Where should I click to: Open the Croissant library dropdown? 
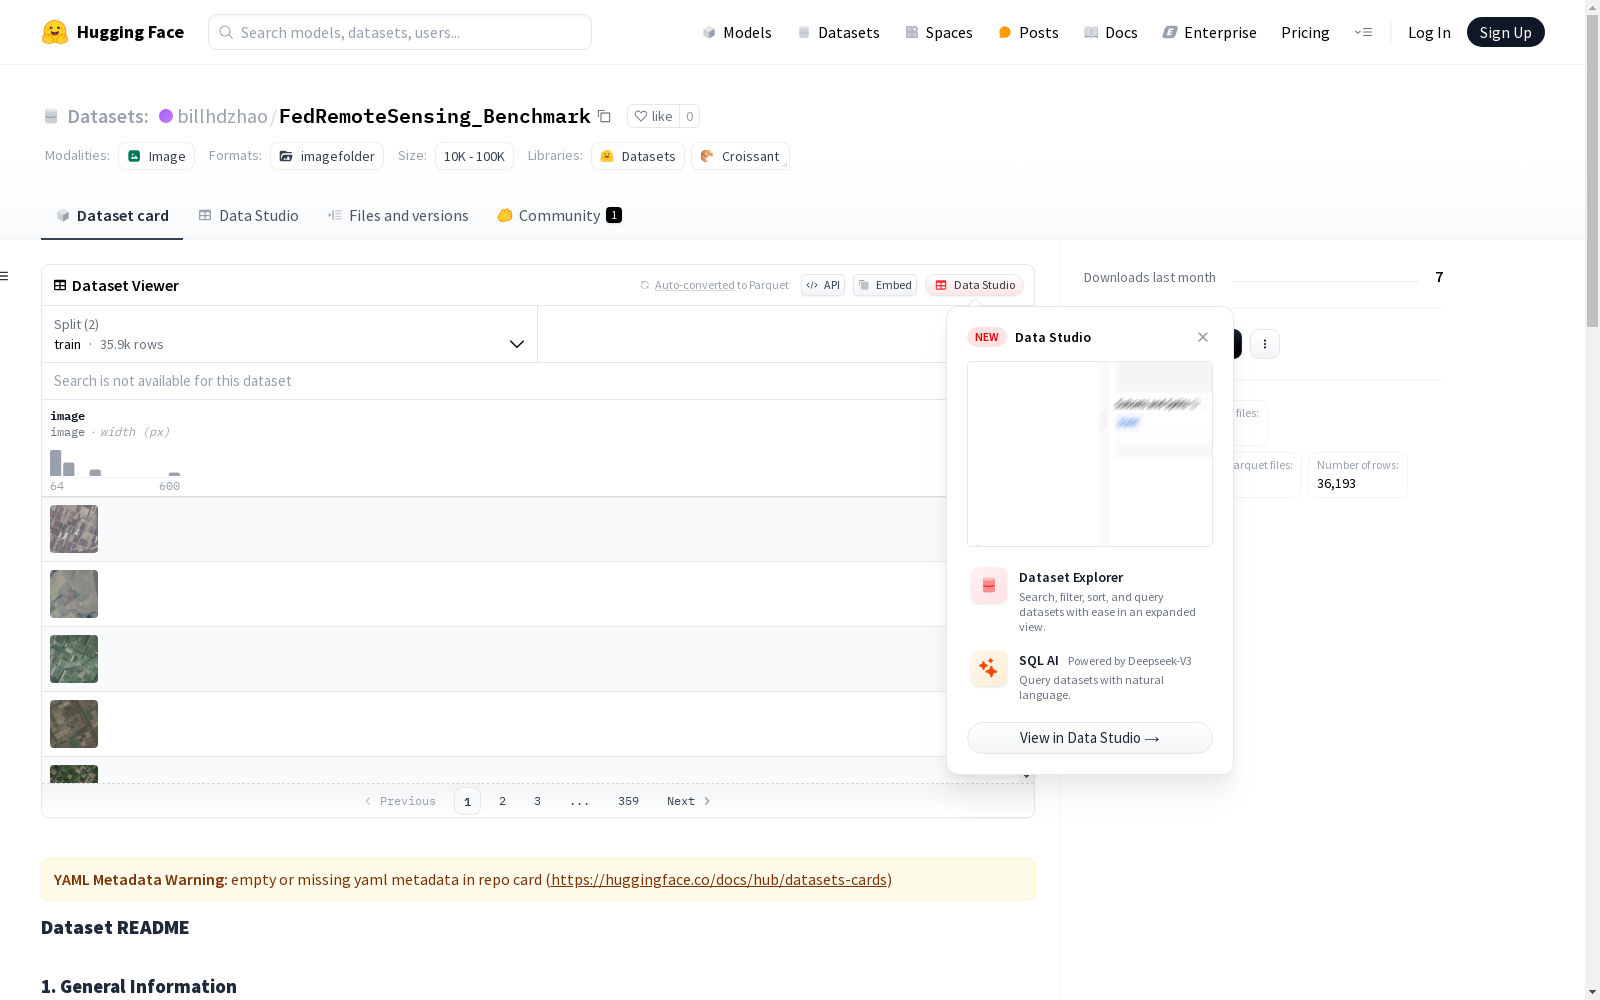click(x=740, y=156)
